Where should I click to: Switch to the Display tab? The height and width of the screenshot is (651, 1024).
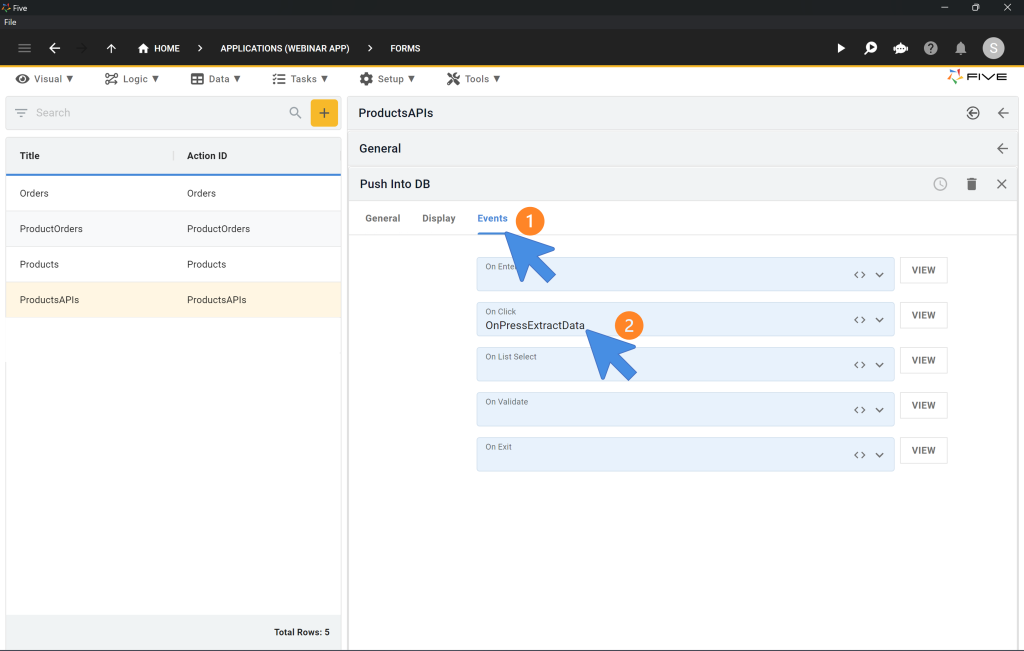(x=438, y=218)
